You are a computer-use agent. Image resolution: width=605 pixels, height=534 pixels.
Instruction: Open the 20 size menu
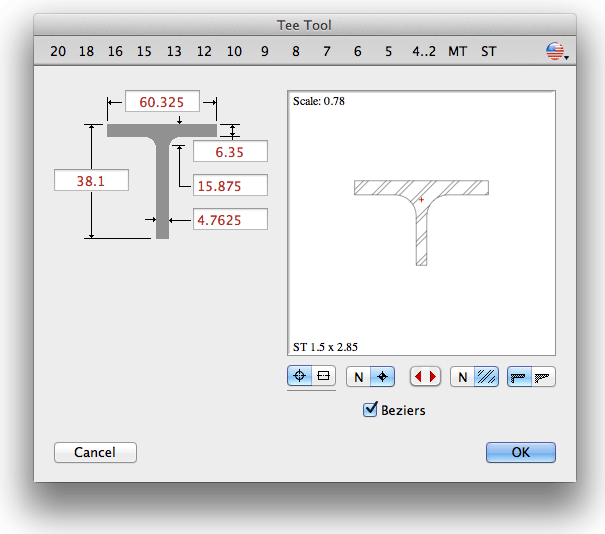pyautogui.click(x=58, y=51)
